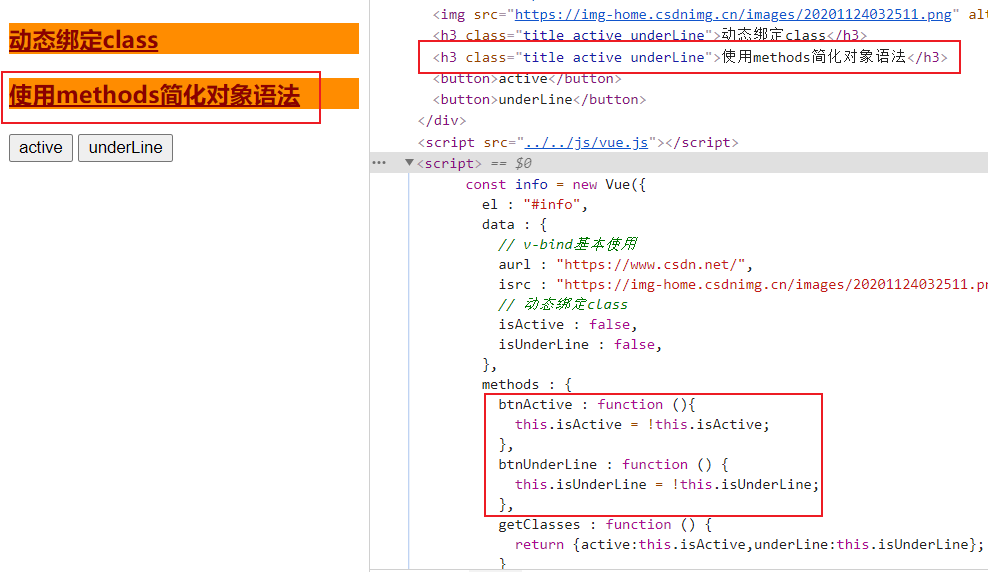
Task: Click the isUnderLine : false line
Action: click(580, 345)
